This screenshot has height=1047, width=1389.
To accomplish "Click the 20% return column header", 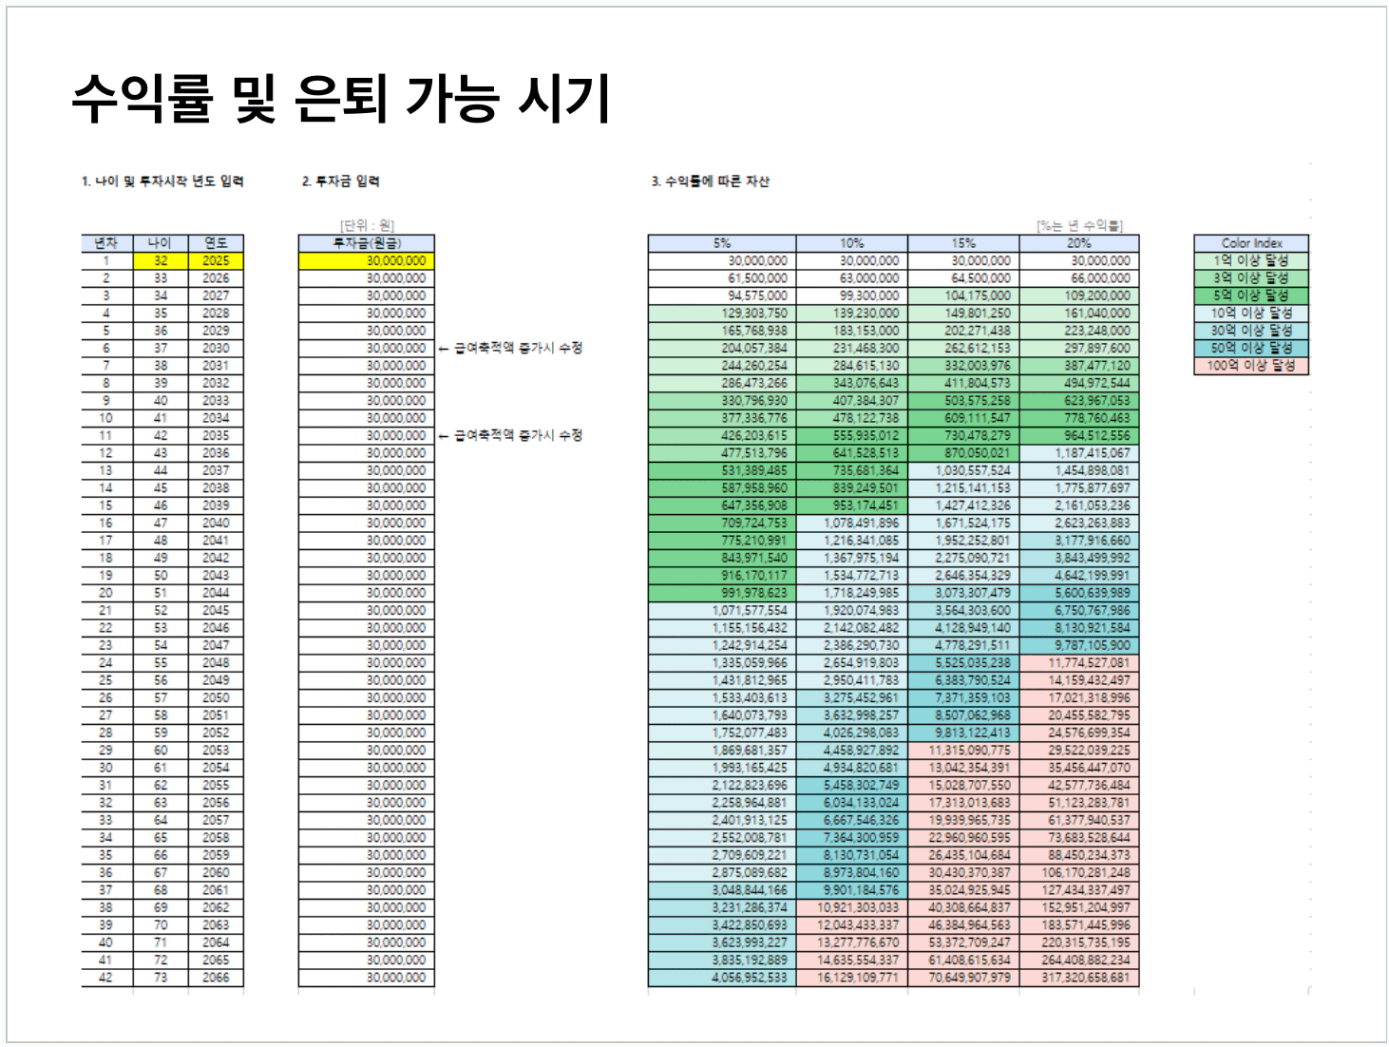I will coord(1078,243).
